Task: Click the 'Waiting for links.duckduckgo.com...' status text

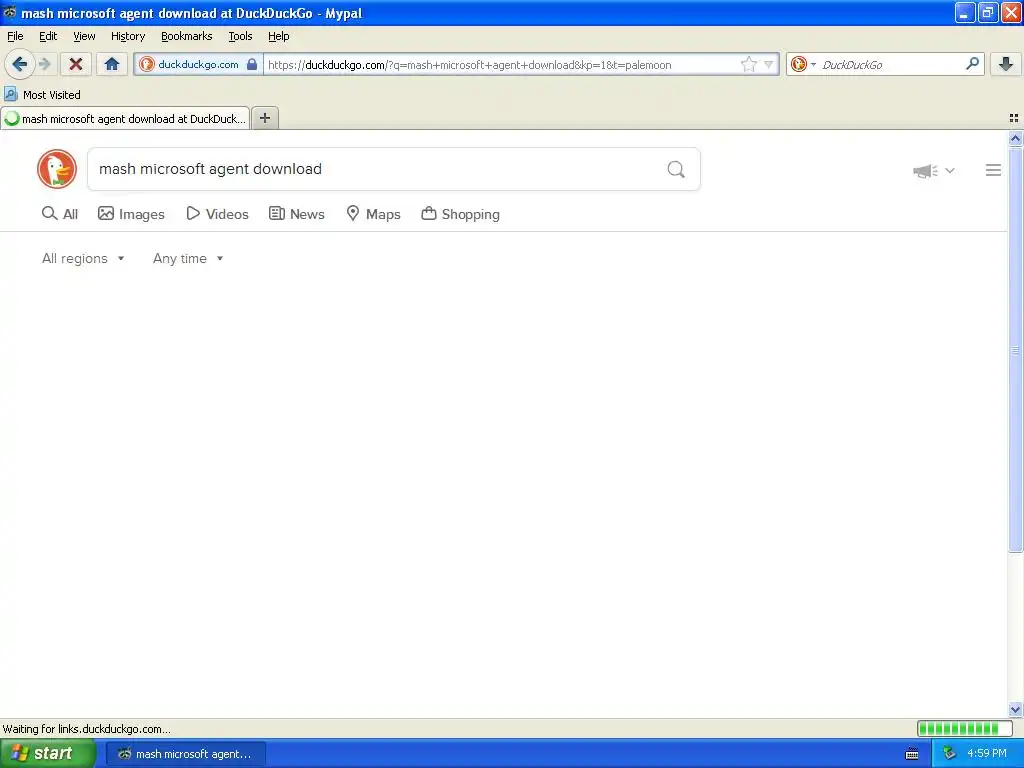Action: pyautogui.click(x=87, y=729)
